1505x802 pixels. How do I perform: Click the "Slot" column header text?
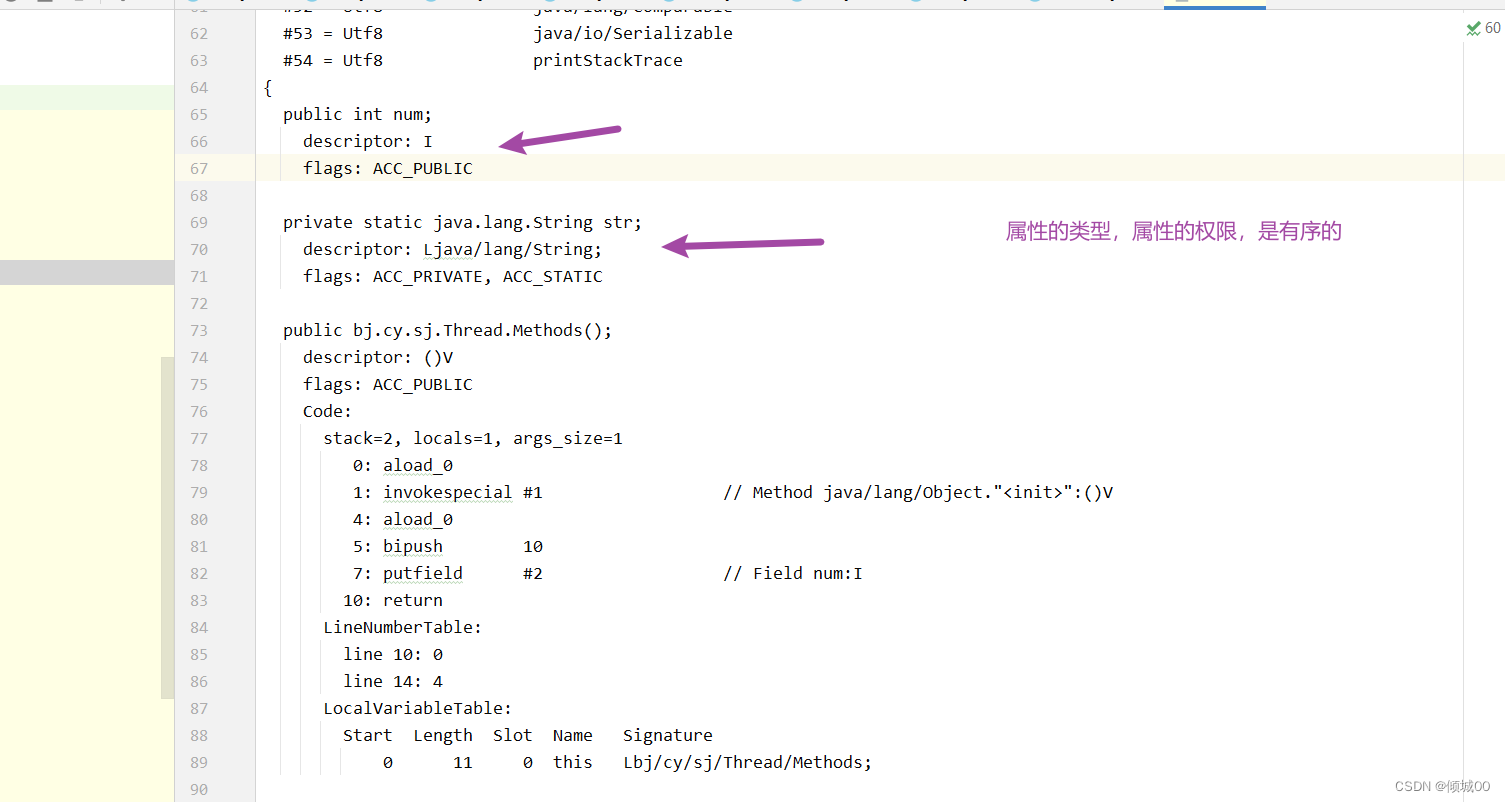click(513, 735)
